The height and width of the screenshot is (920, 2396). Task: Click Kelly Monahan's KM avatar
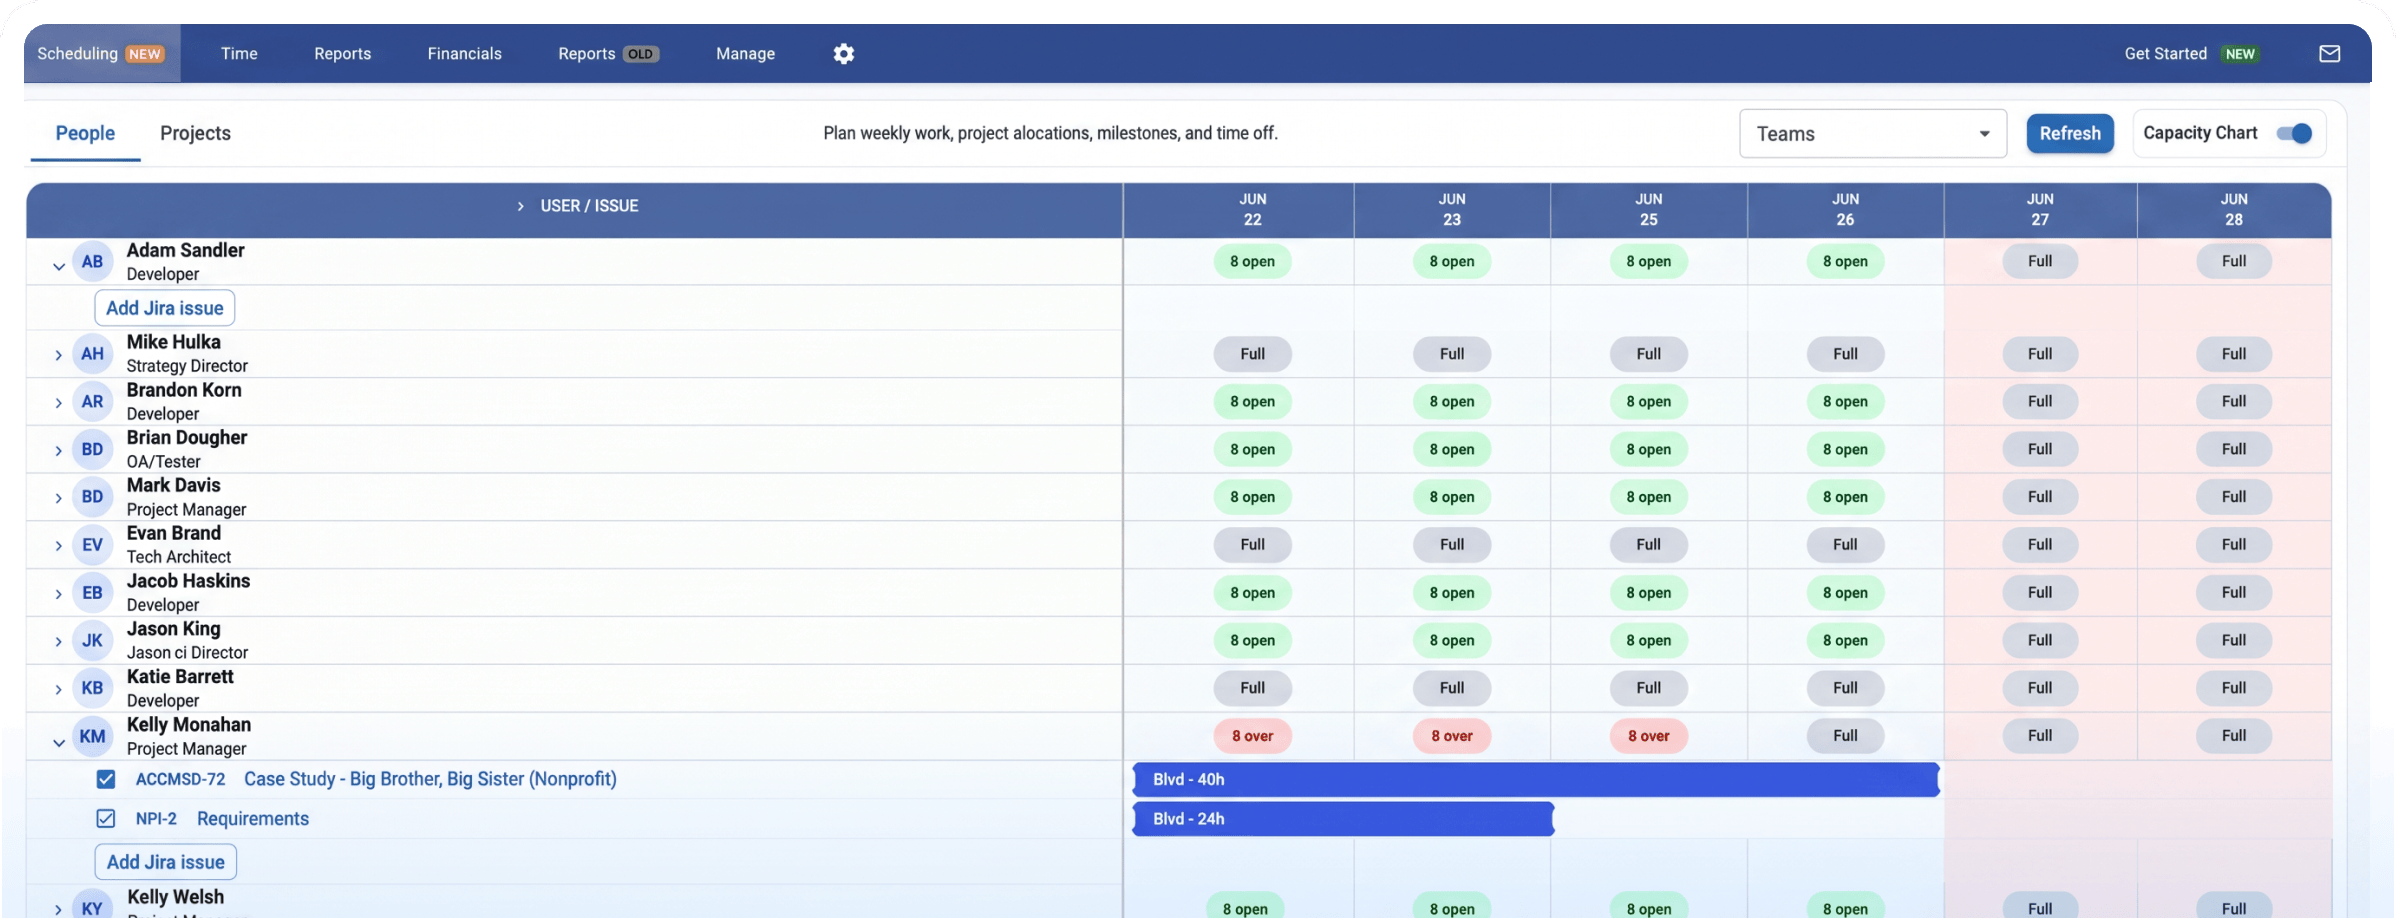[x=92, y=737]
